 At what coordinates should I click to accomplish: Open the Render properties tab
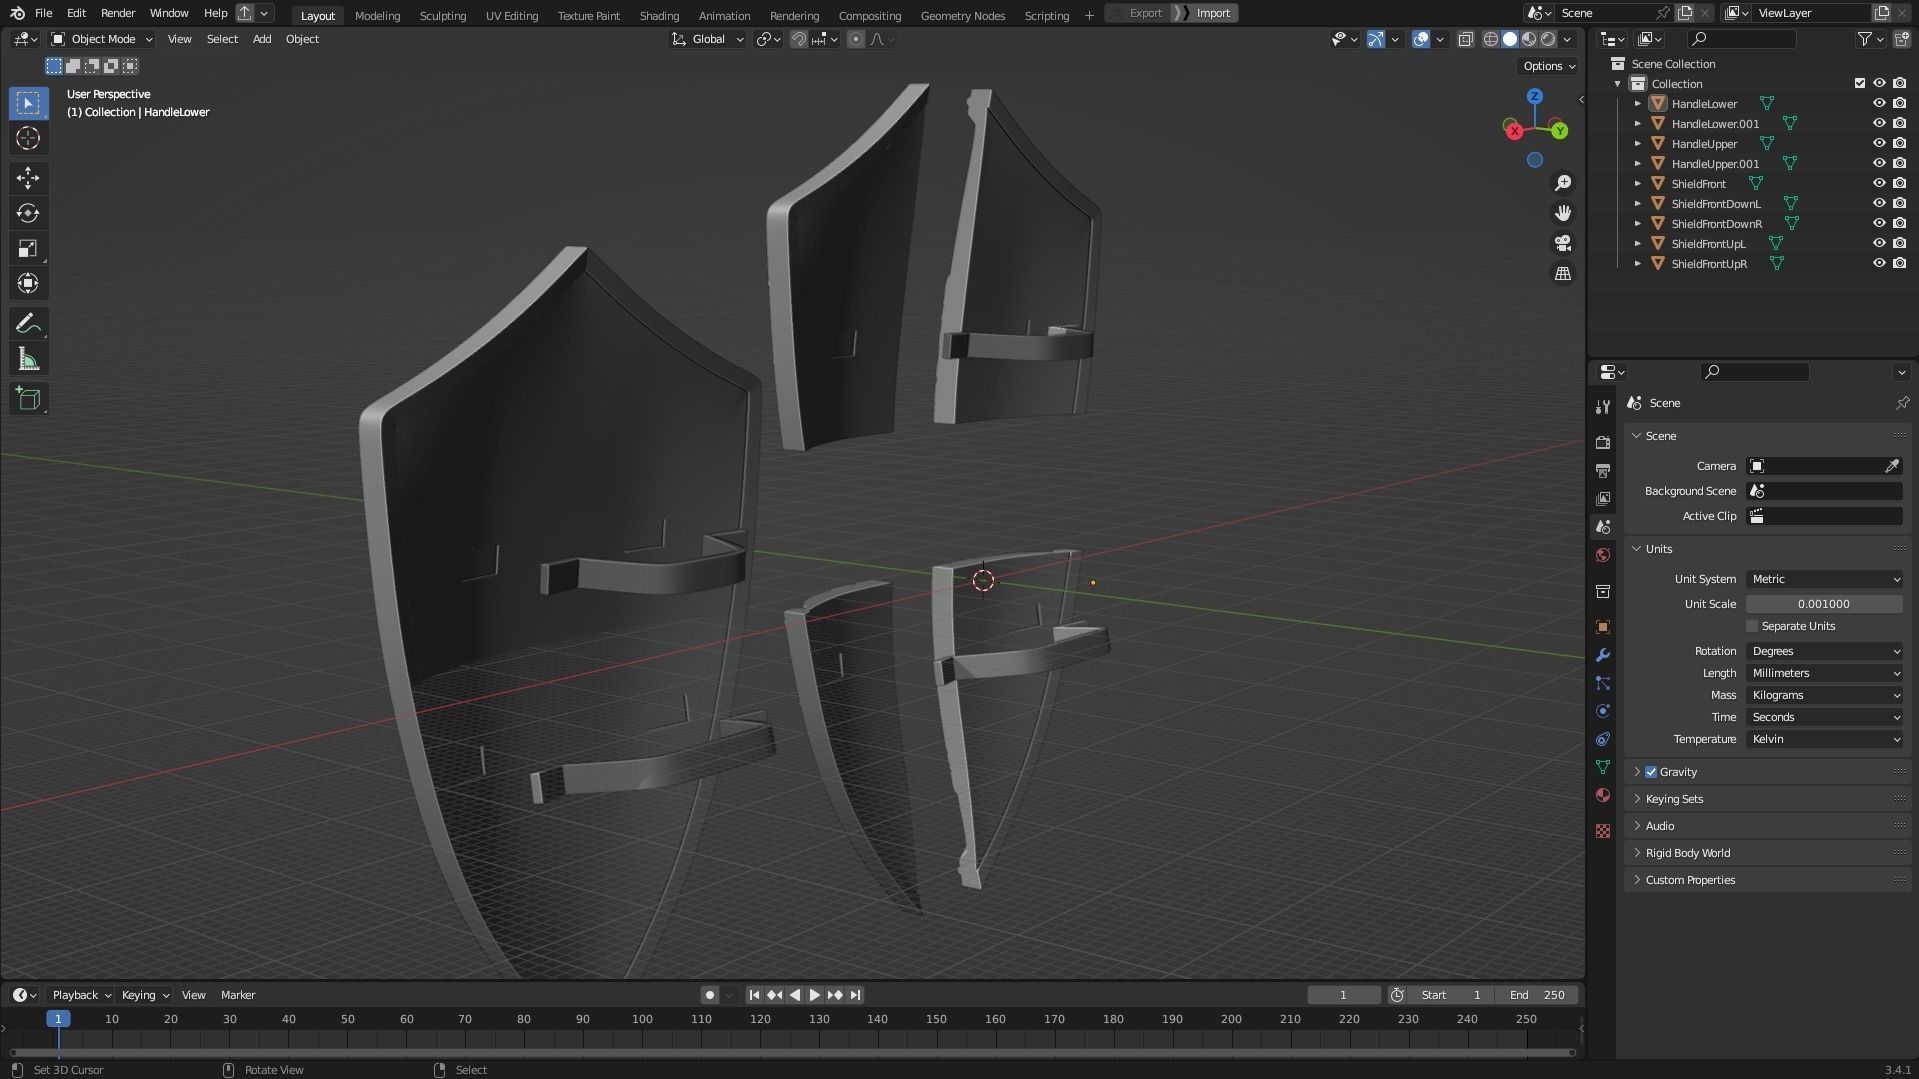(1603, 442)
